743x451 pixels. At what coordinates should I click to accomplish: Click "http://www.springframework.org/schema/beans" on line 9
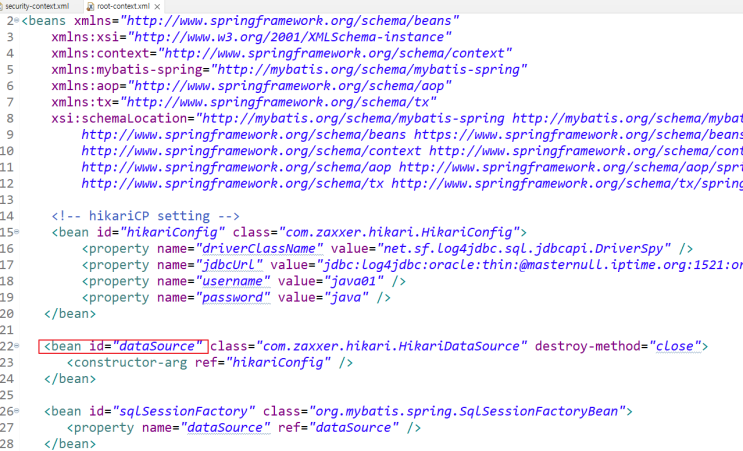tap(244, 135)
